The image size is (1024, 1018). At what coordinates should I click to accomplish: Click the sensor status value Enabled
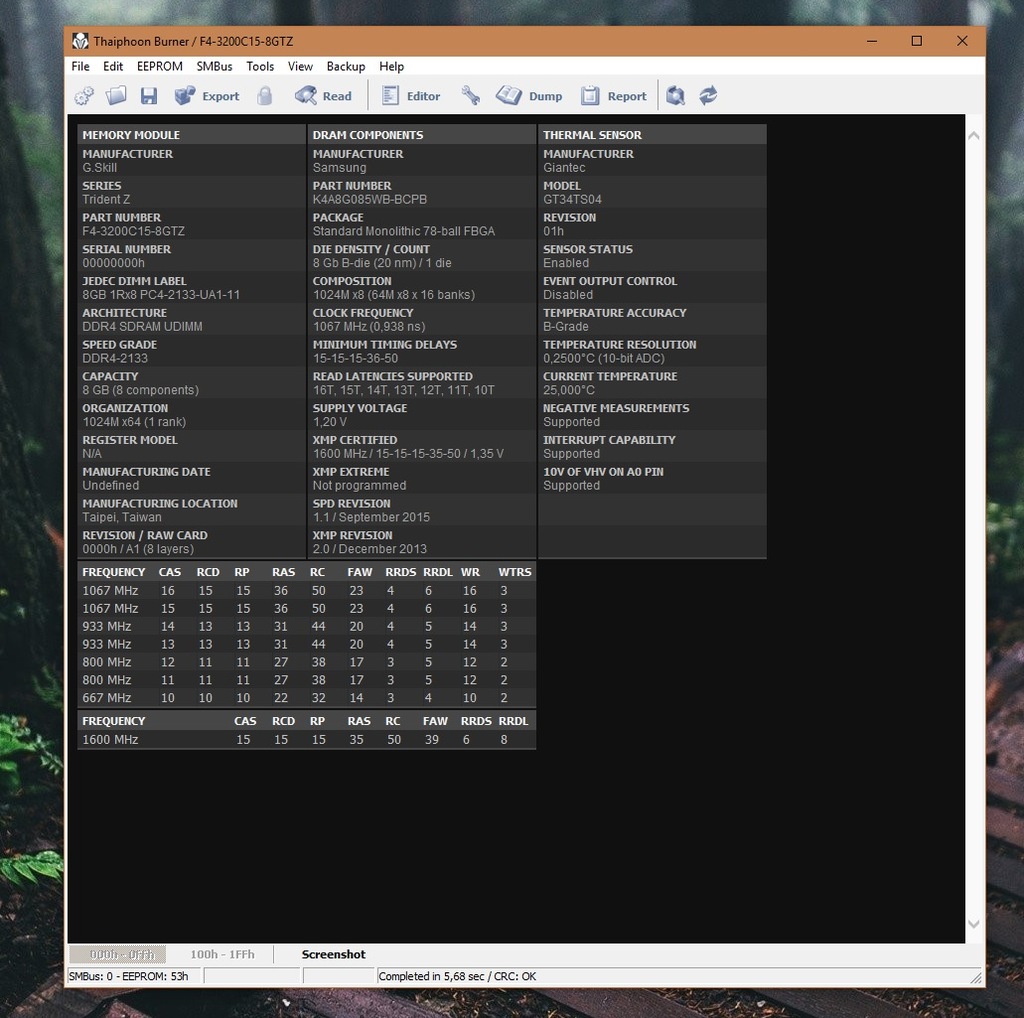click(x=566, y=263)
